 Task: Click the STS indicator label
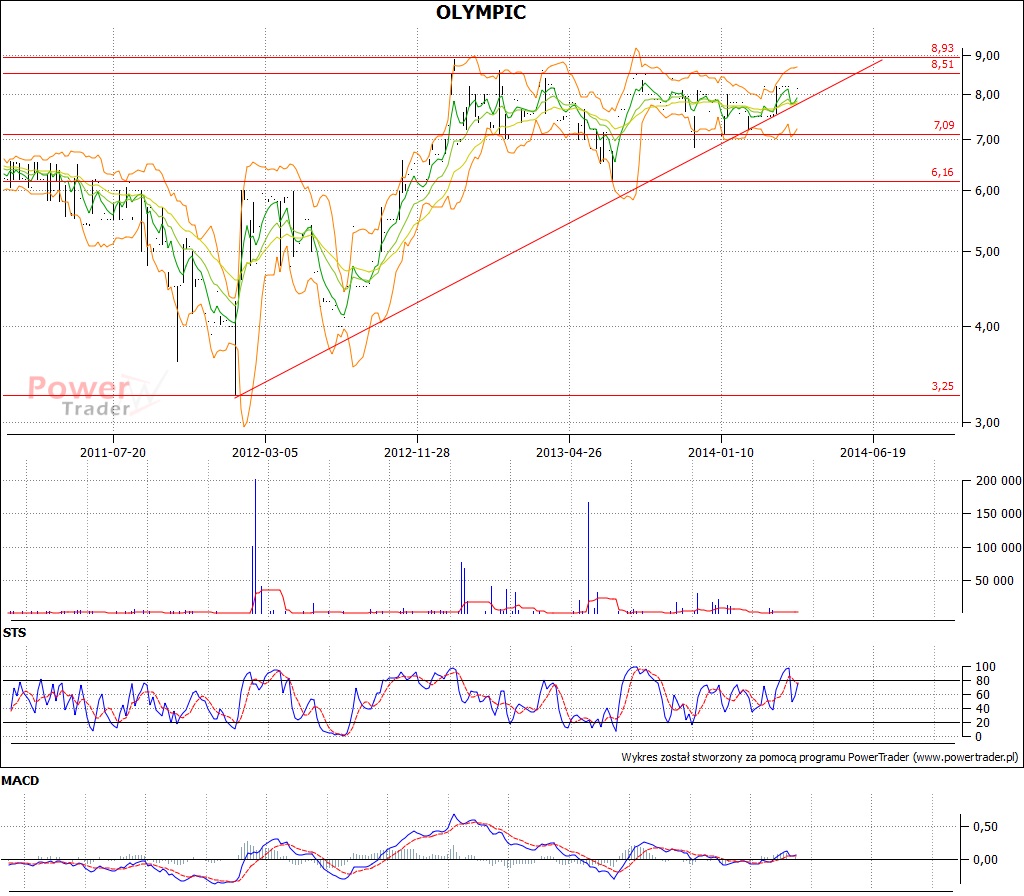point(14,633)
